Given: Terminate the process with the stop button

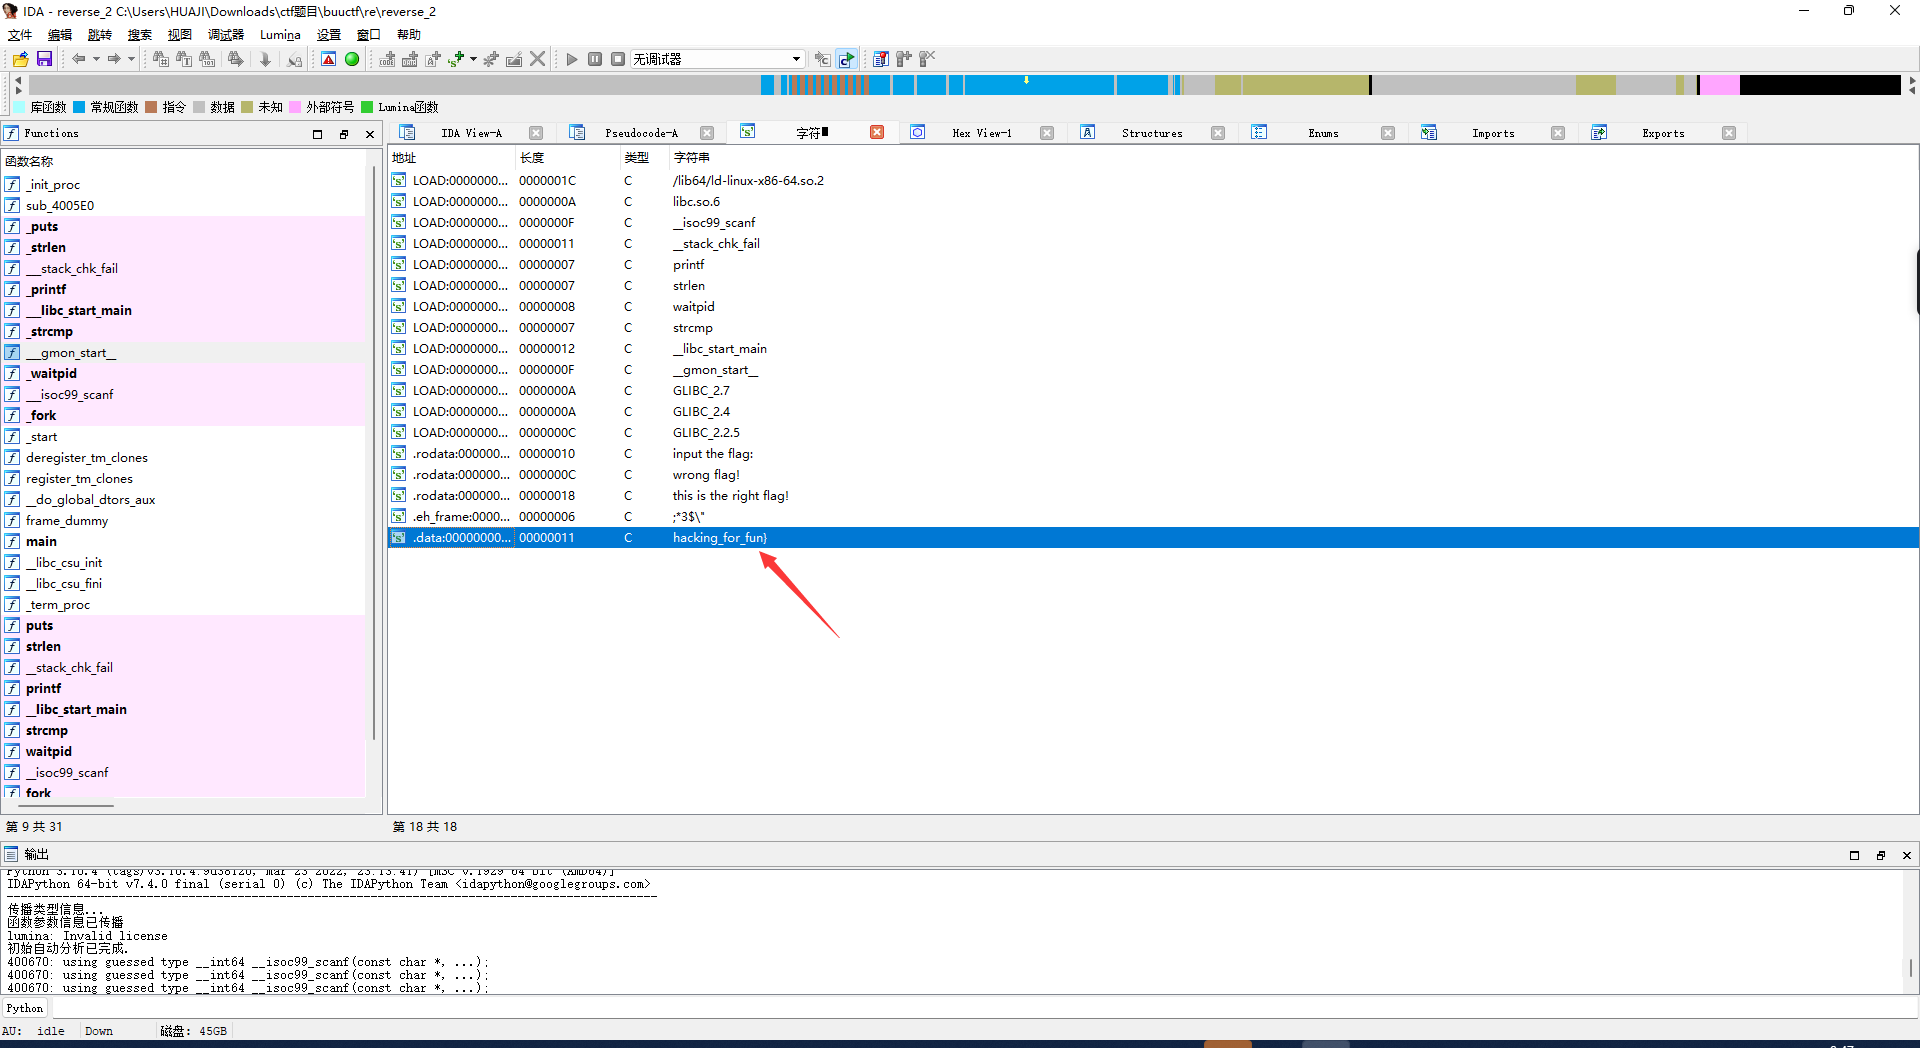Looking at the screenshot, I should point(618,59).
